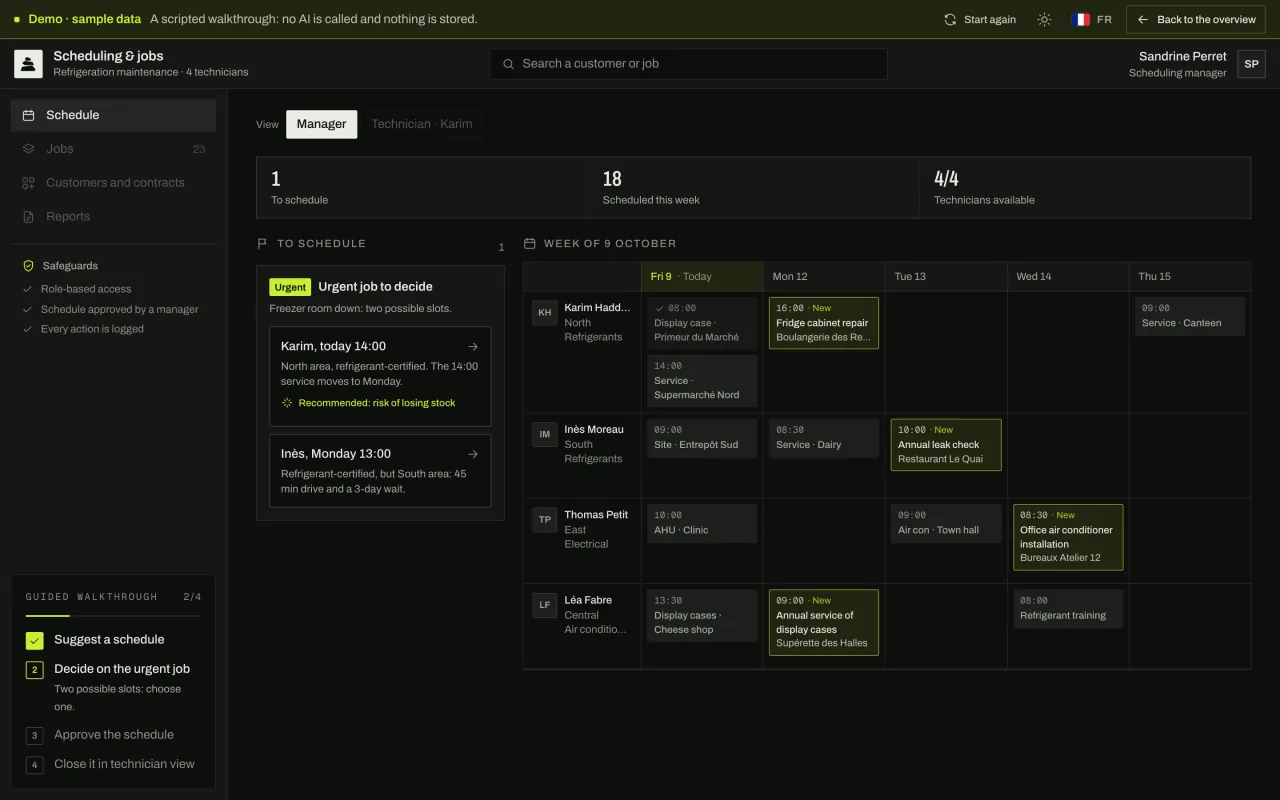The height and width of the screenshot is (800, 1280).
Task: Click the Schedule calendar icon in sidebar
Action: [x=29, y=115]
